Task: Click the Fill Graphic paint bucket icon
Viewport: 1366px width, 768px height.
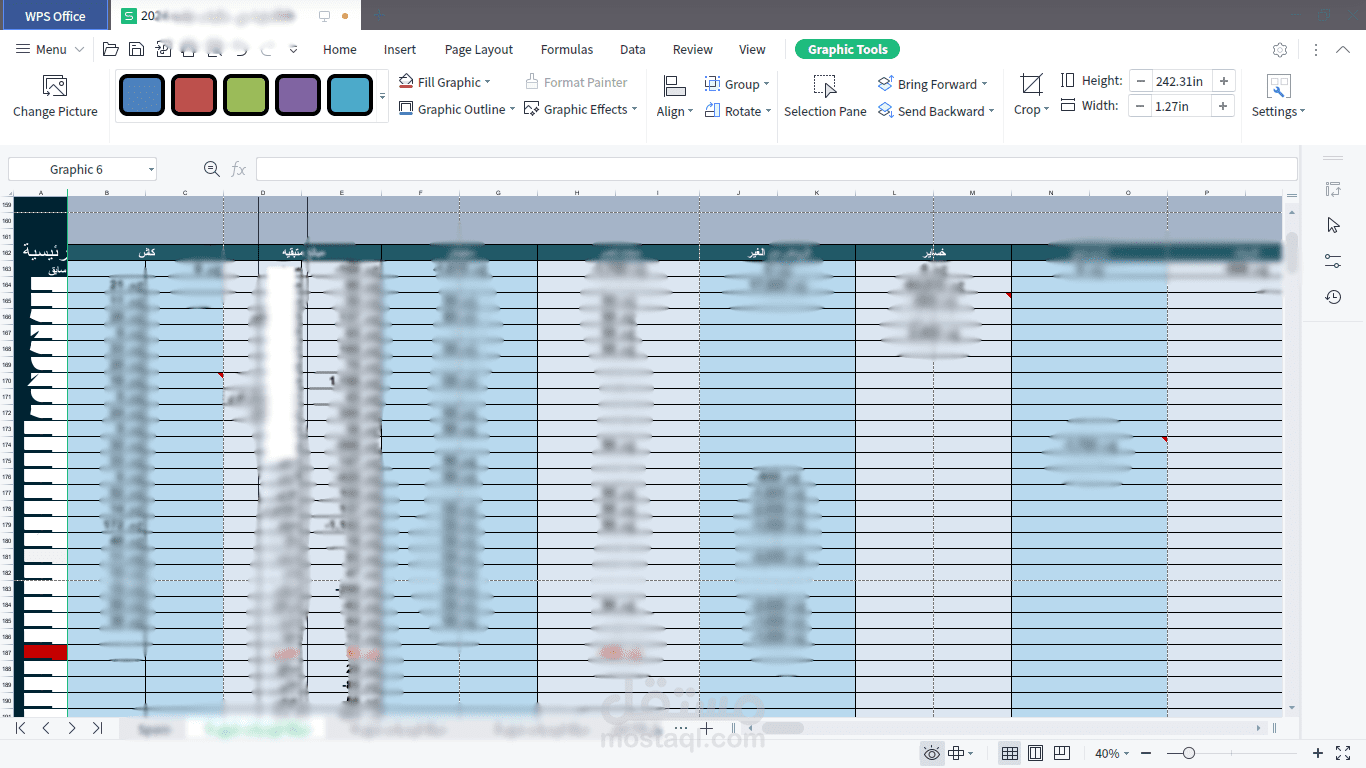Action: click(x=406, y=82)
